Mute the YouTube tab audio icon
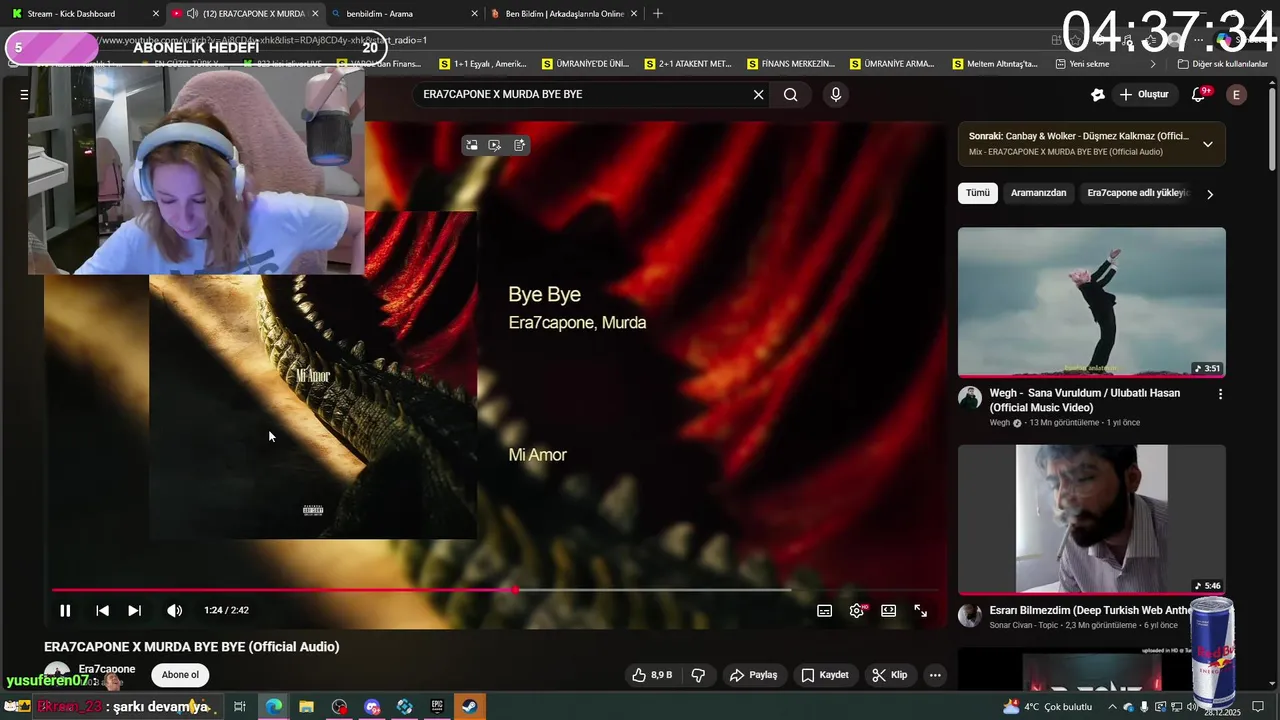Screen dimensions: 1280x720 click(x=192, y=14)
